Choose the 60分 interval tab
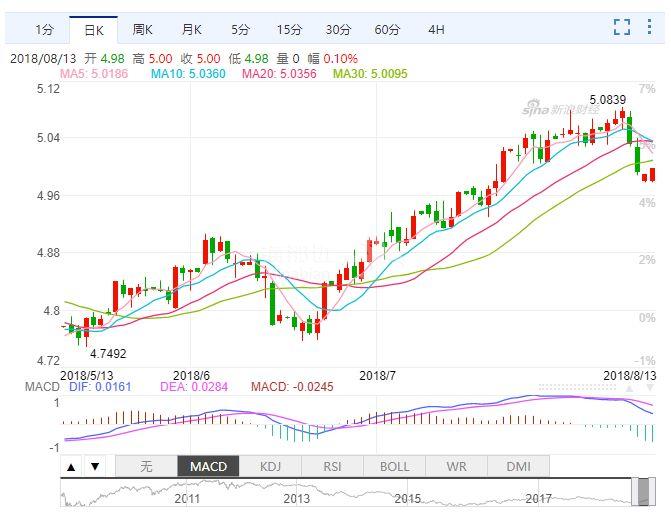671x521 pixels. 387,29
